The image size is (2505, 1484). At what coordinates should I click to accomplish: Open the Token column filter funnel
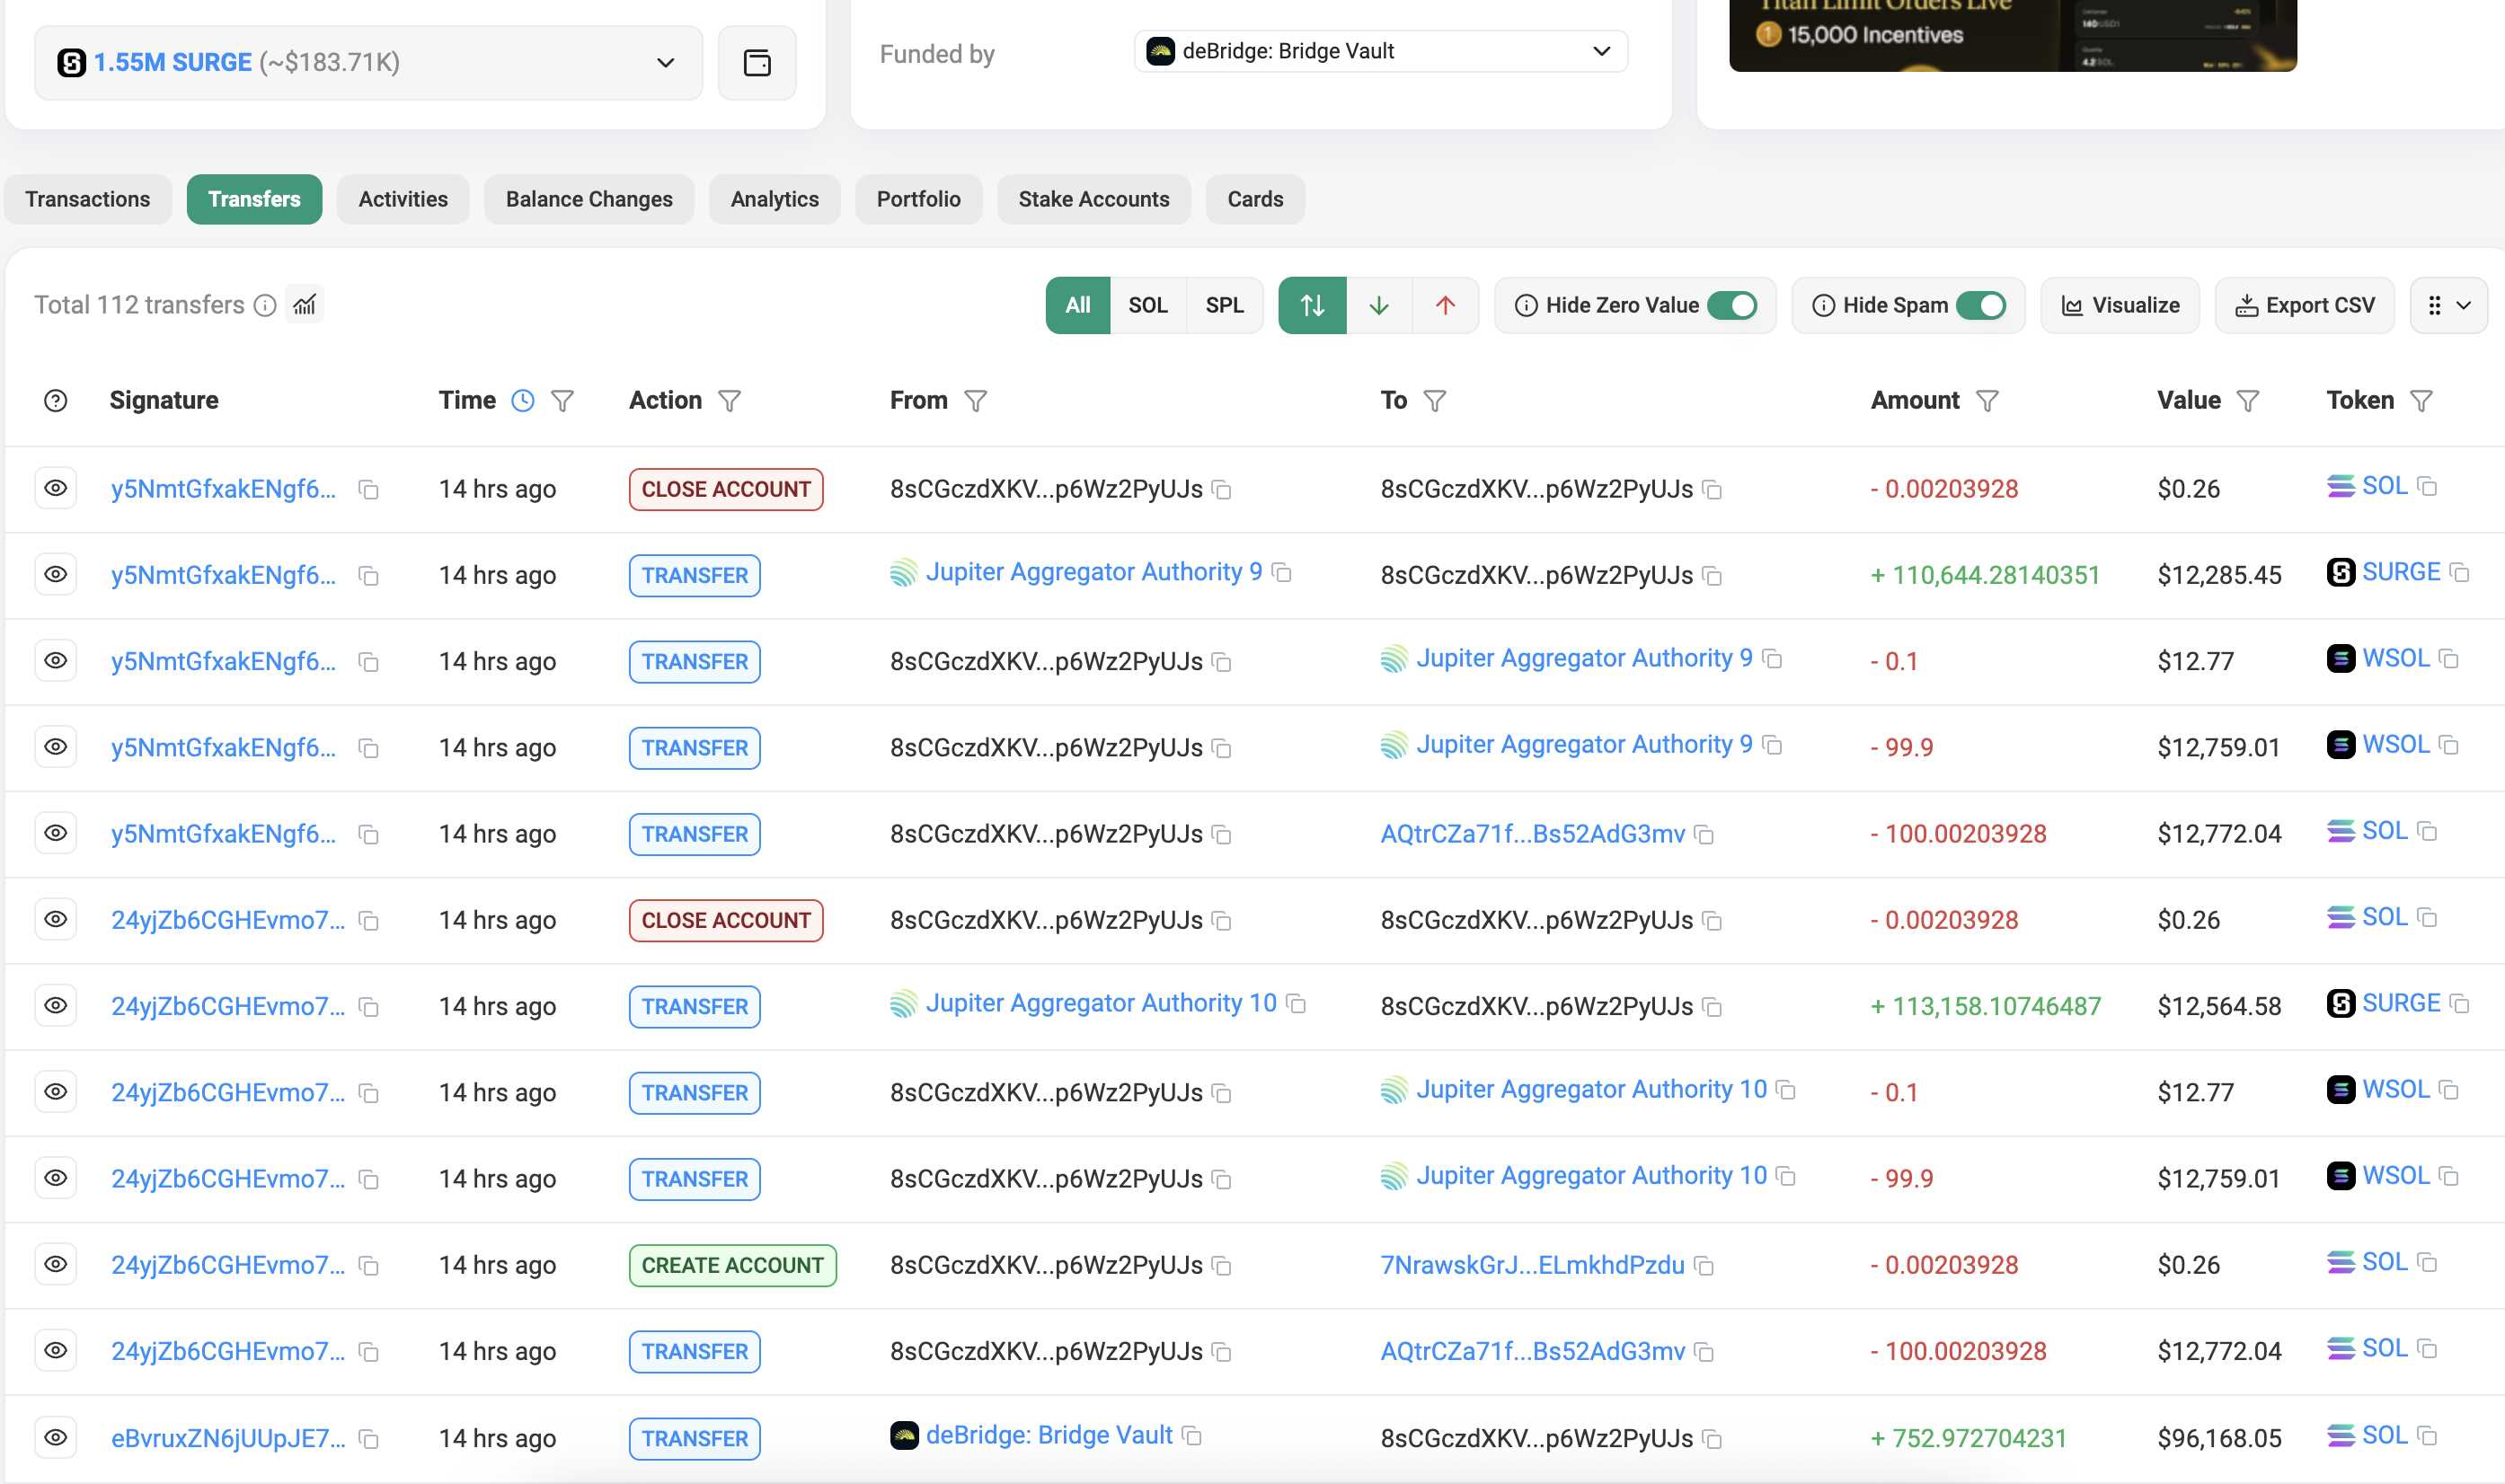tap(2421, 401)
